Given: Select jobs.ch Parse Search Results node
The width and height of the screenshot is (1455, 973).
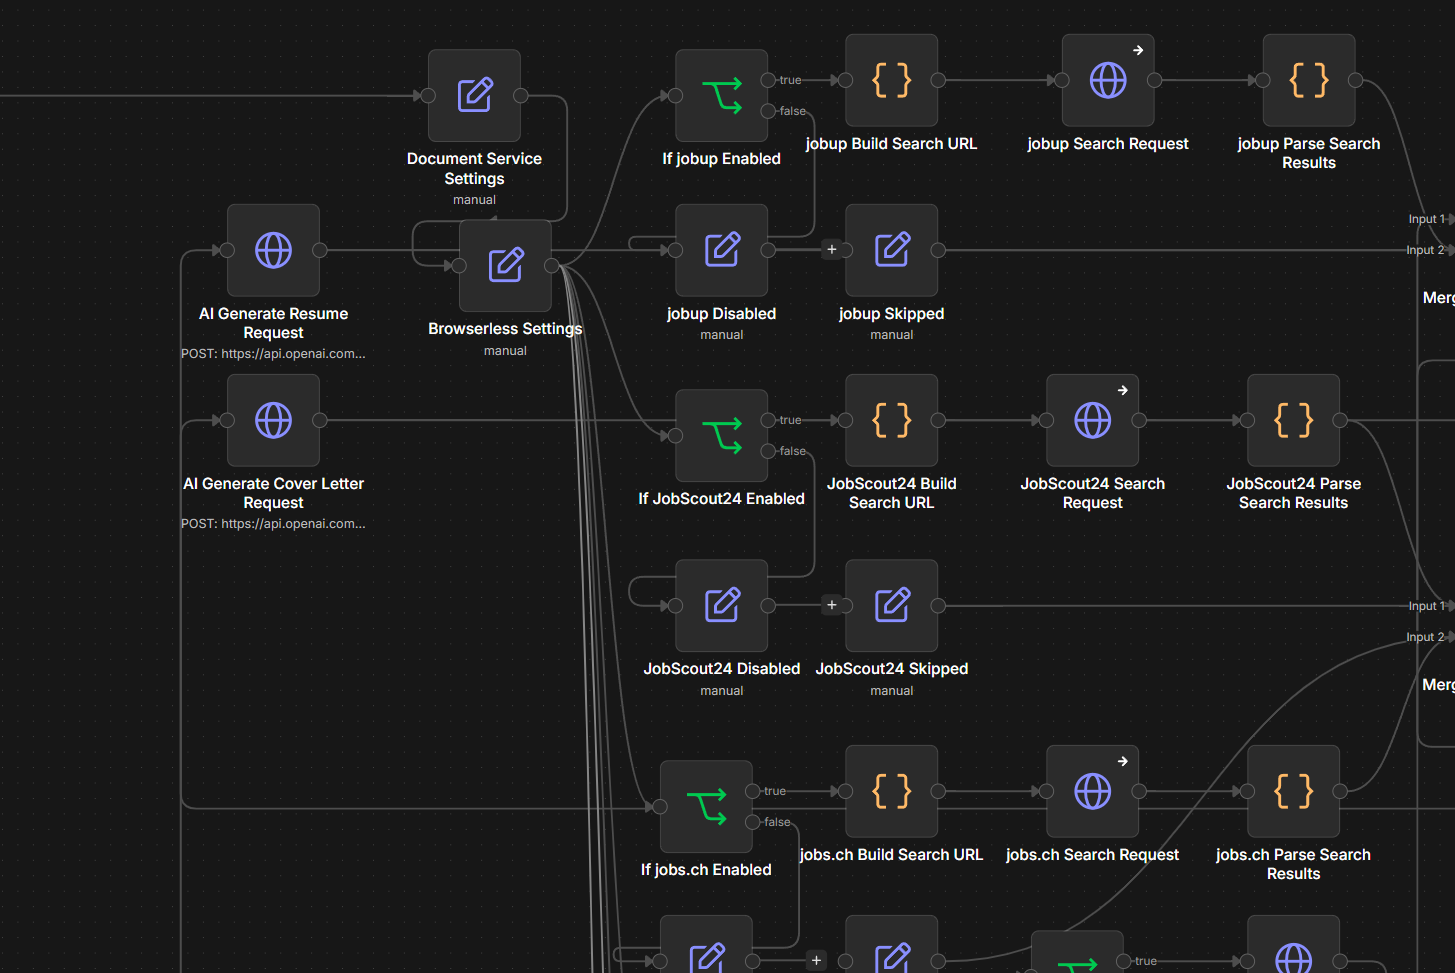Looking at the screenshot, I should [1293, 791].
